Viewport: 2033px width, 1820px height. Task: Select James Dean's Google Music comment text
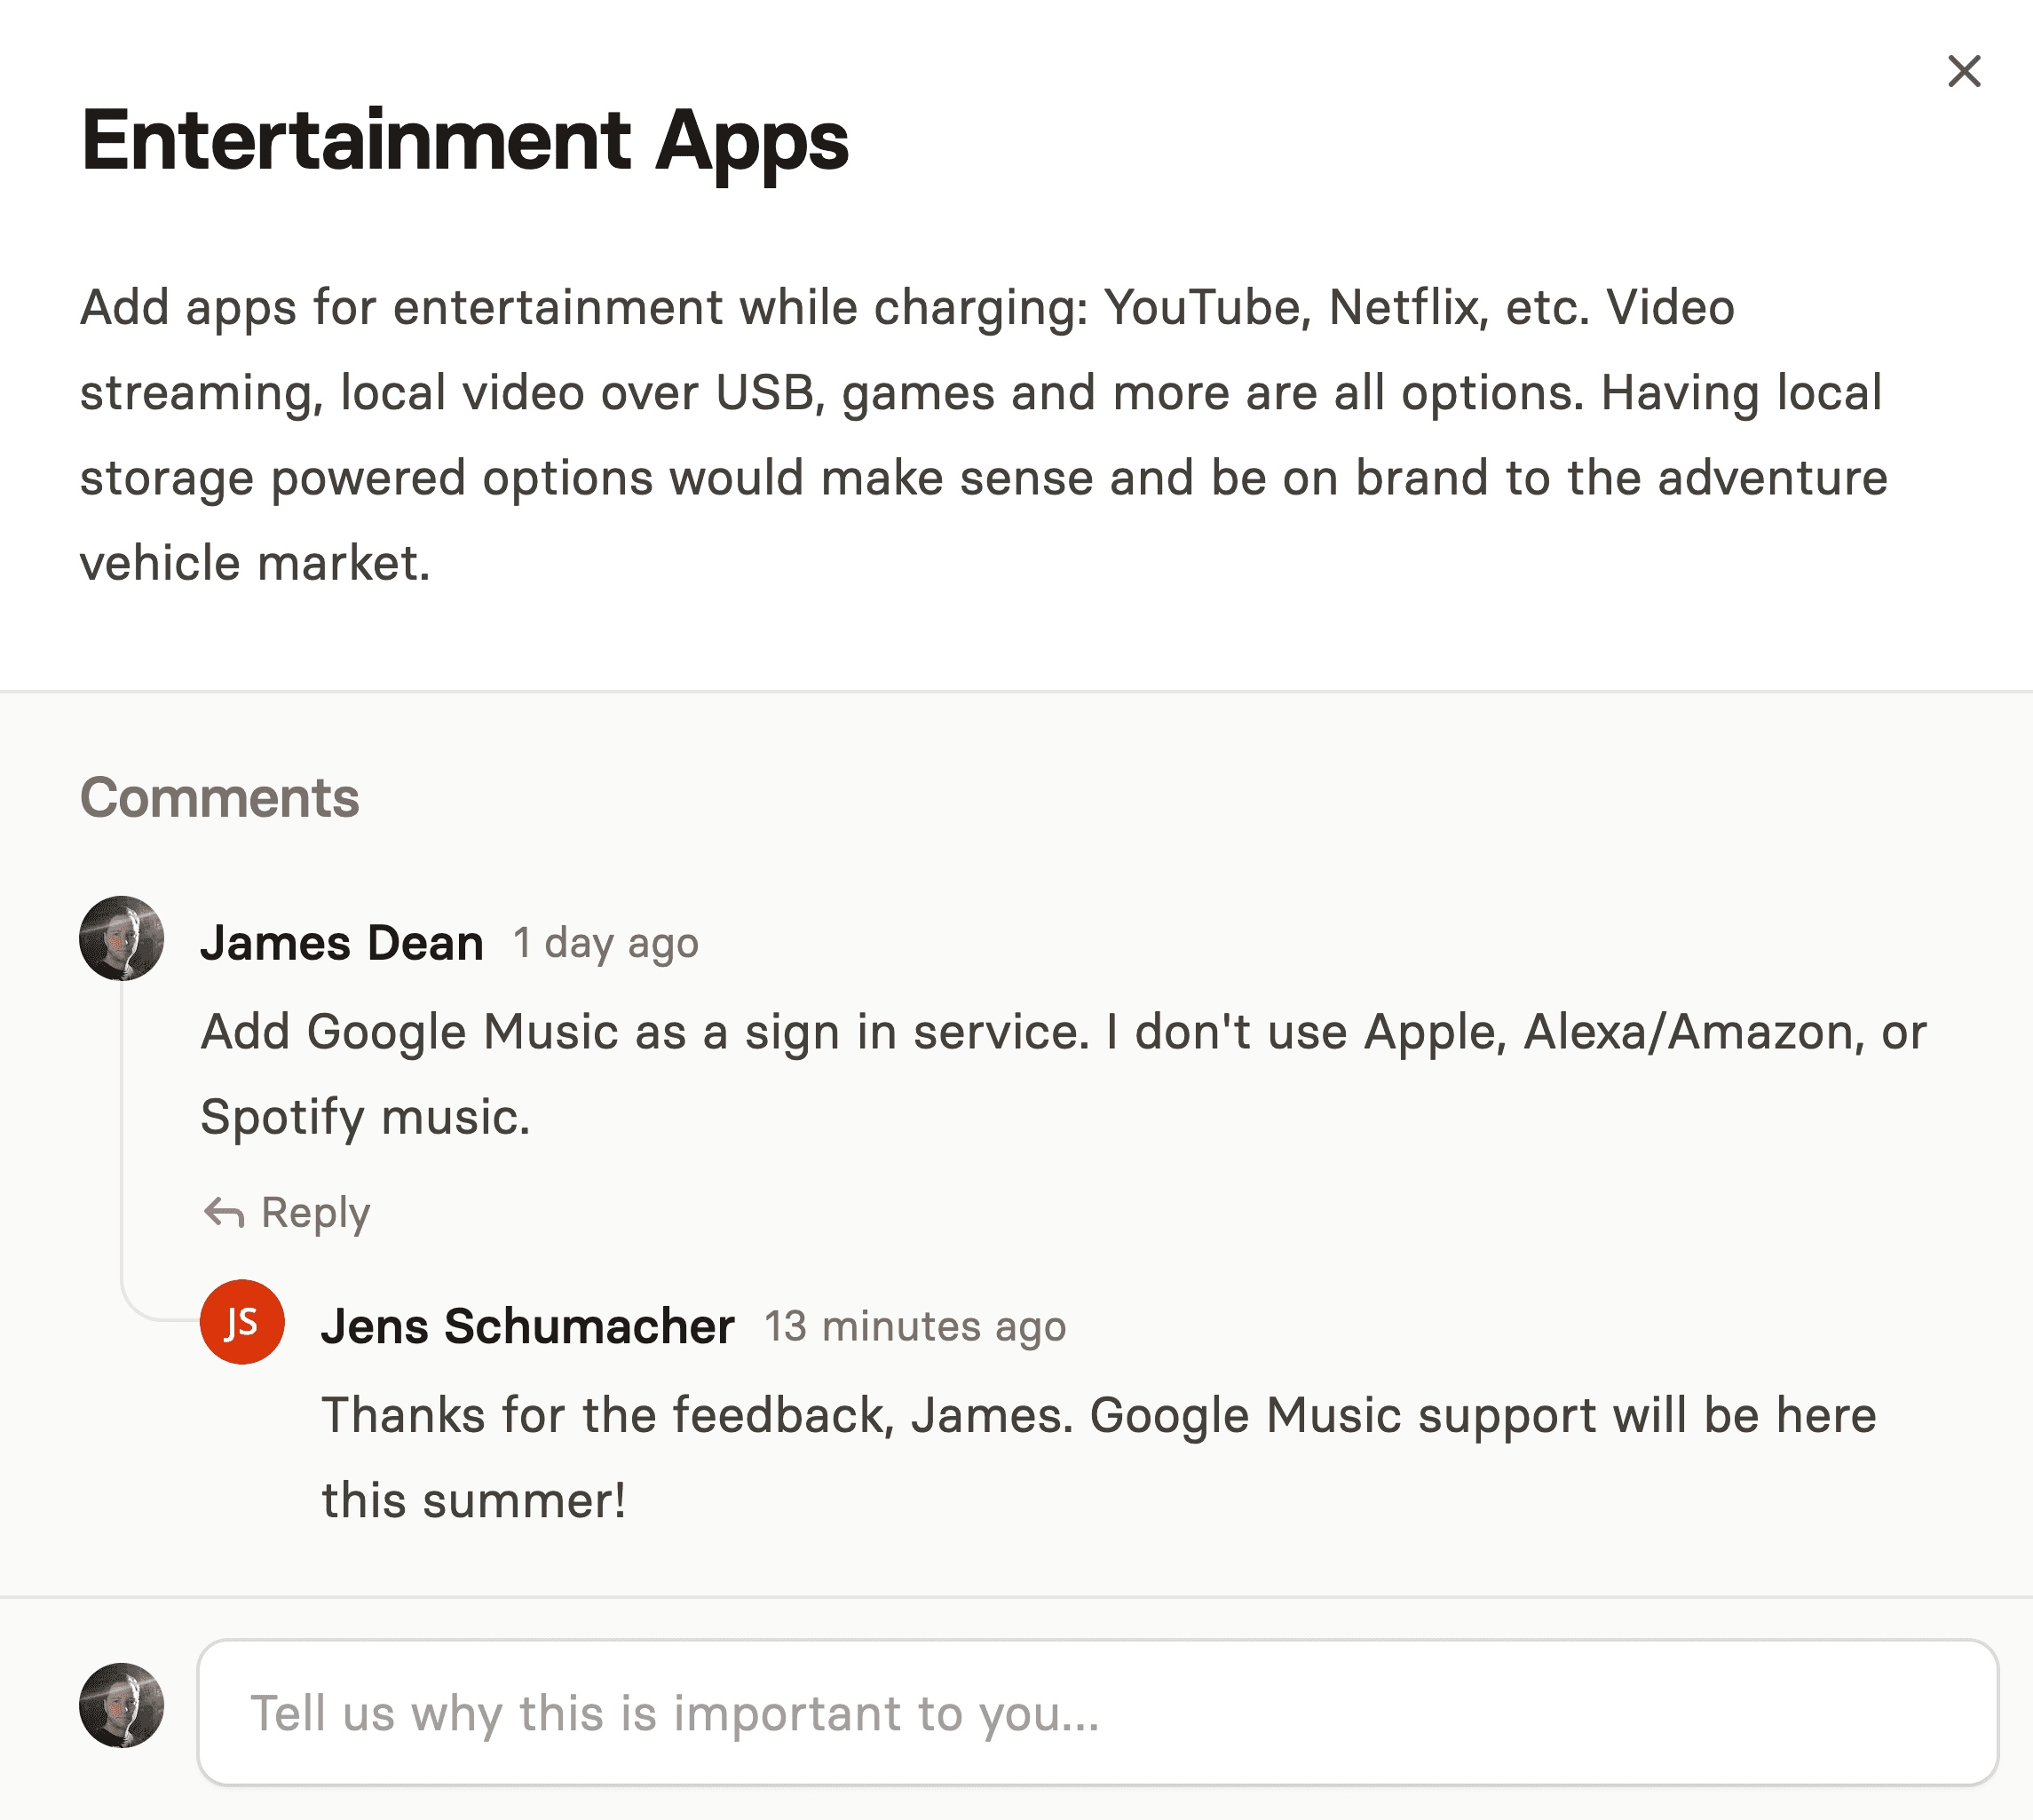click(x=1064, y=1074)
